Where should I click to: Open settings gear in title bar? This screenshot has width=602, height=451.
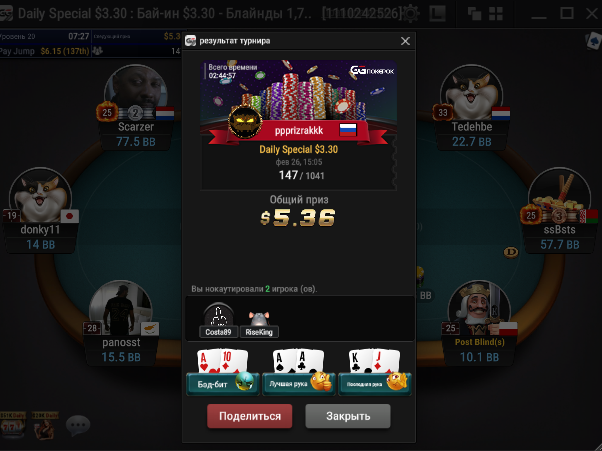(410, 14)
